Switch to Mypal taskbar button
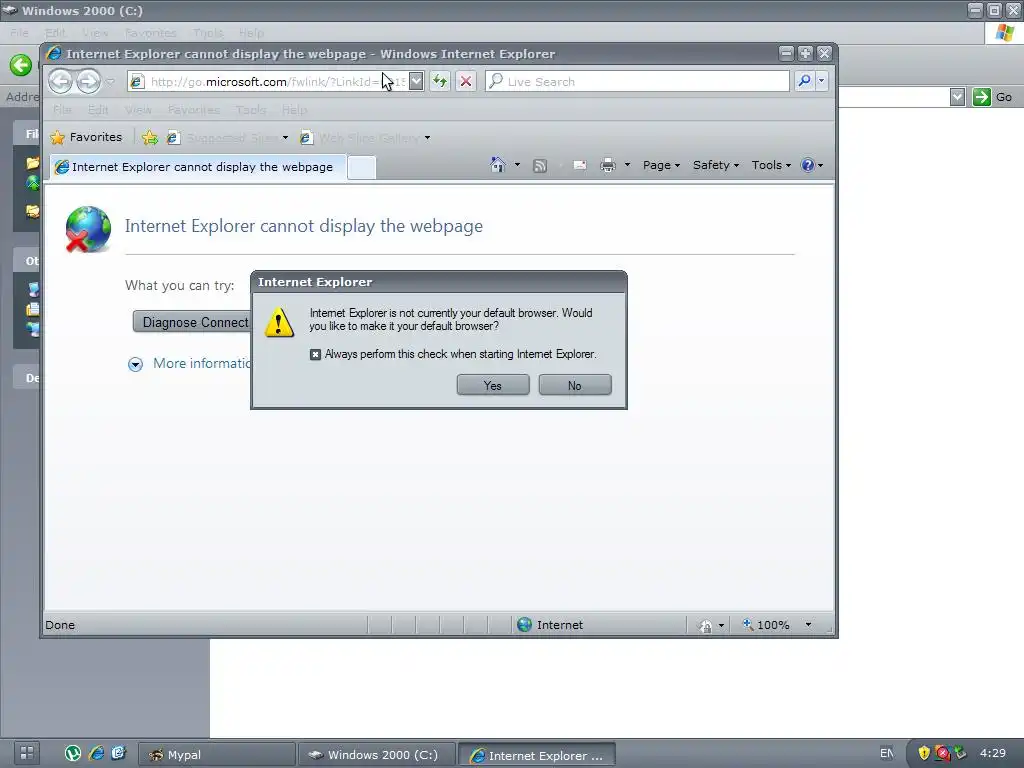Image resolution: width=1024 pixels, height=768 pixels. 217,755
